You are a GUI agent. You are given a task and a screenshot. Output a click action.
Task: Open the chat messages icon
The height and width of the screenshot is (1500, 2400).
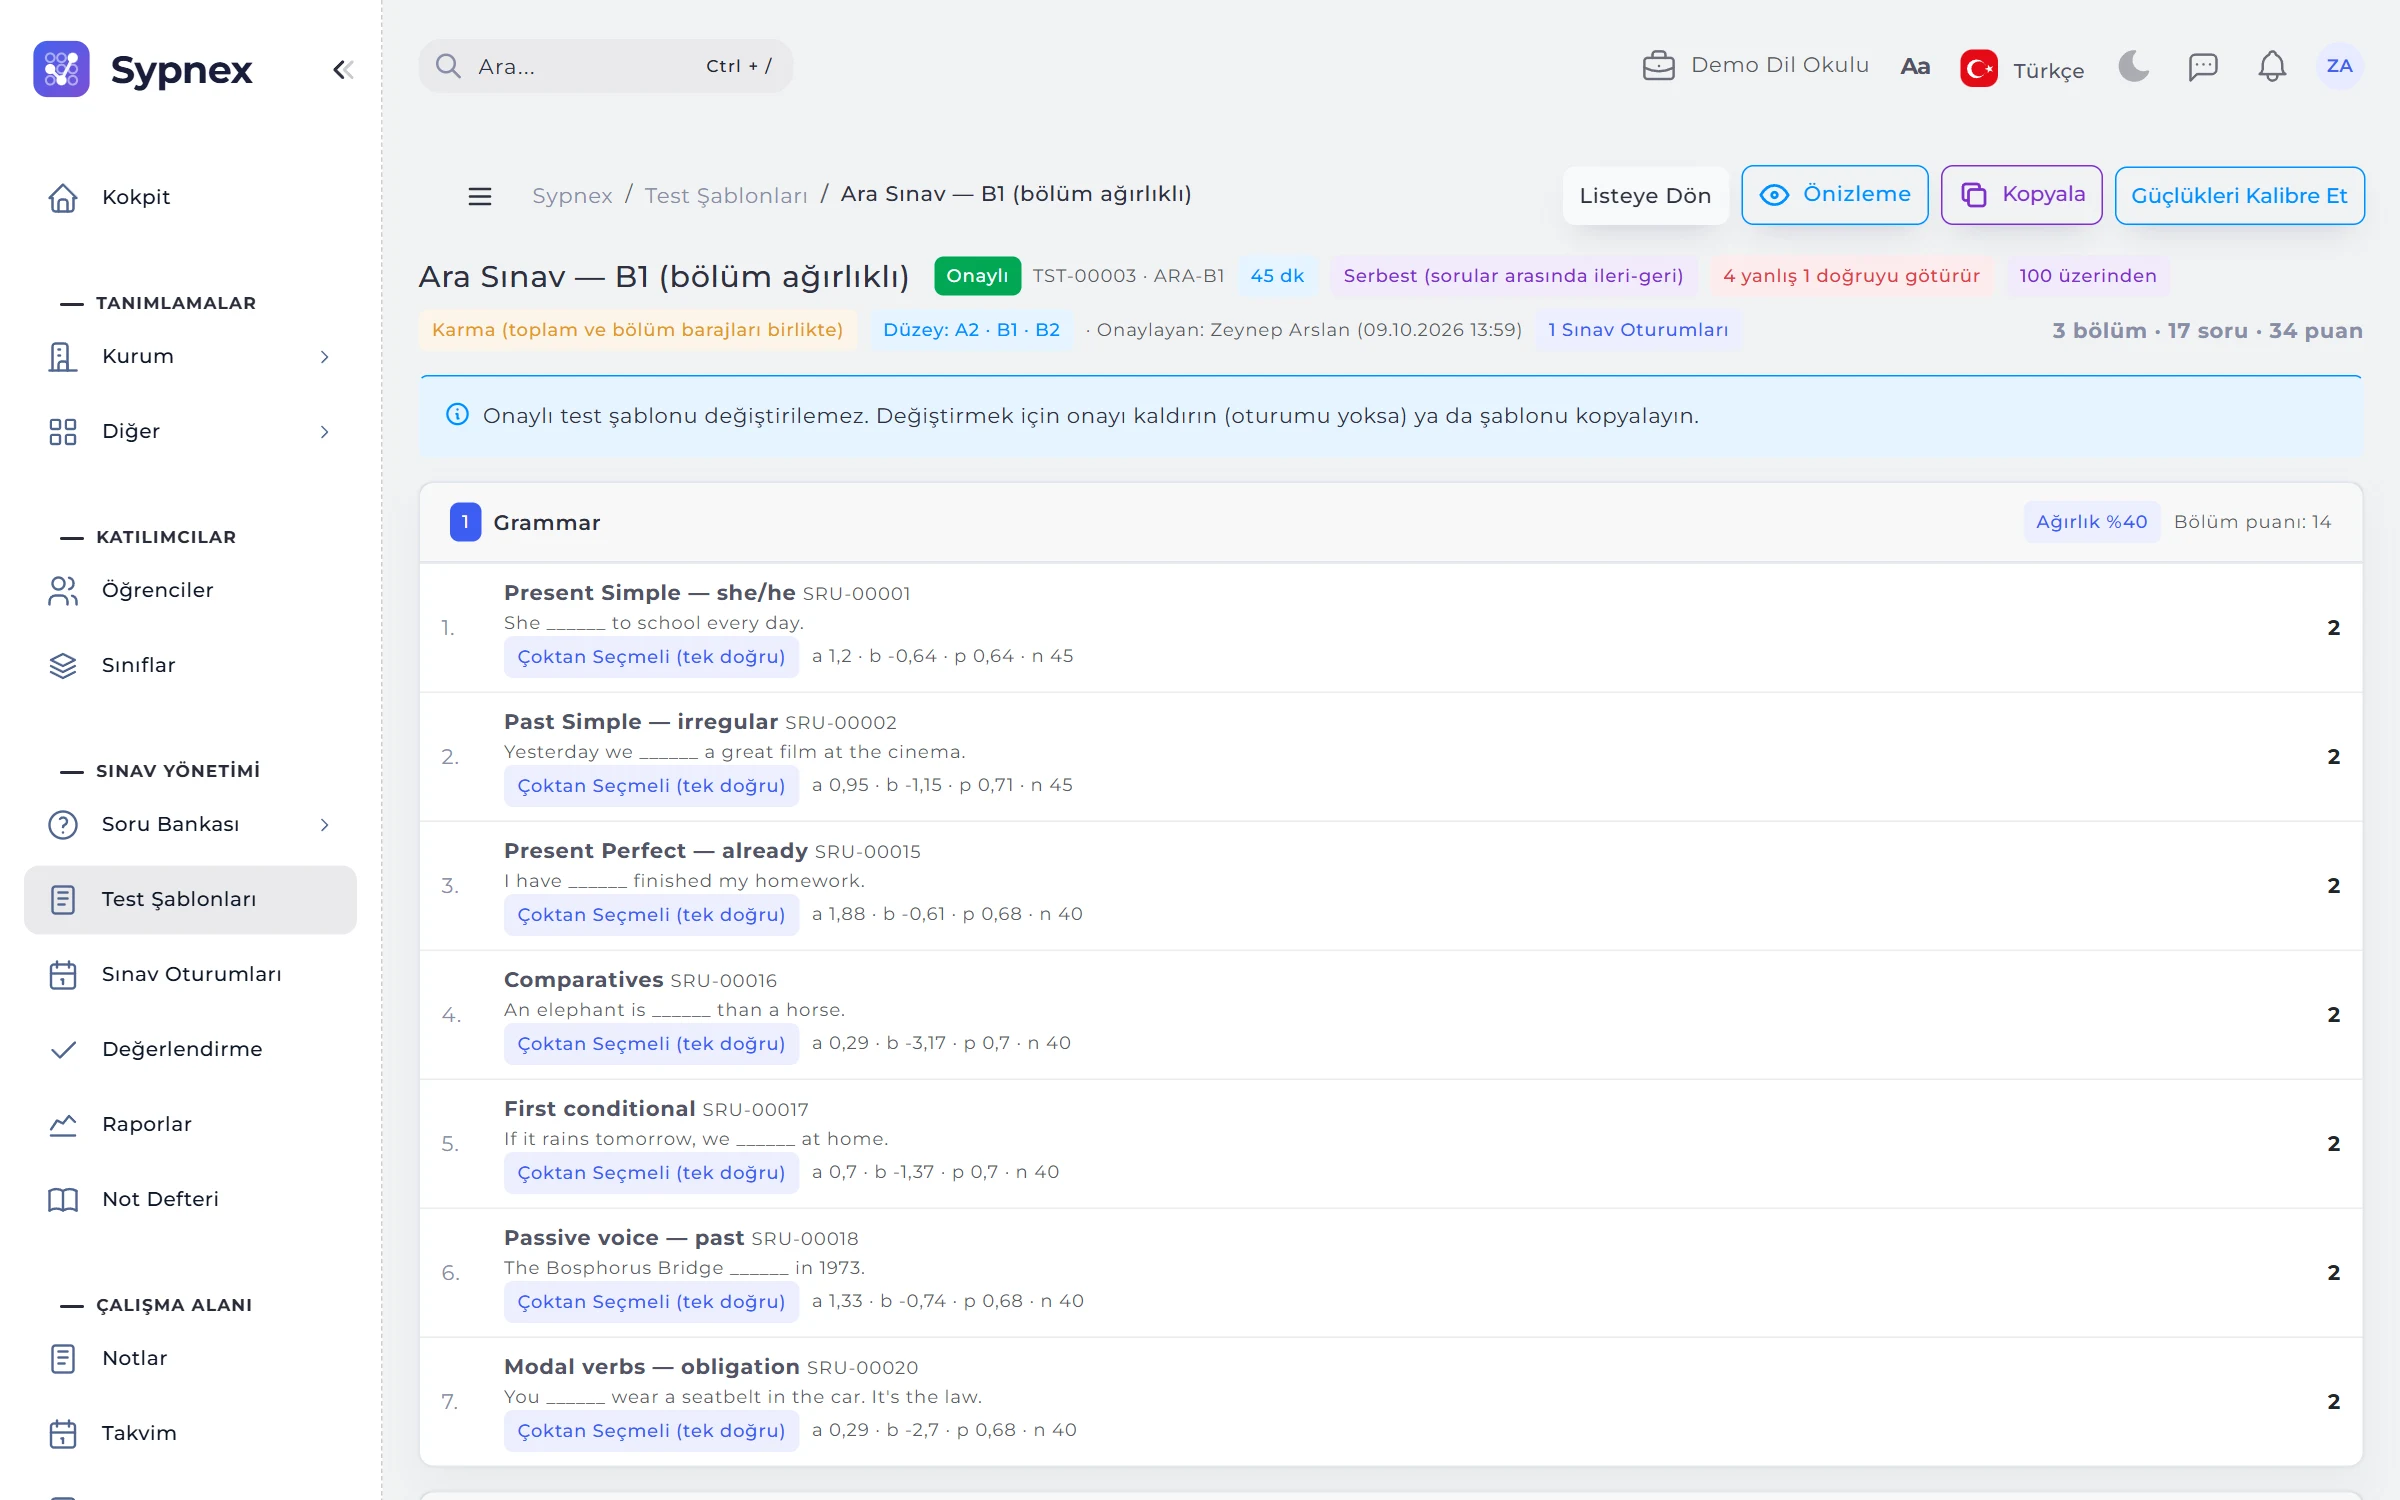click(2203, 66)
